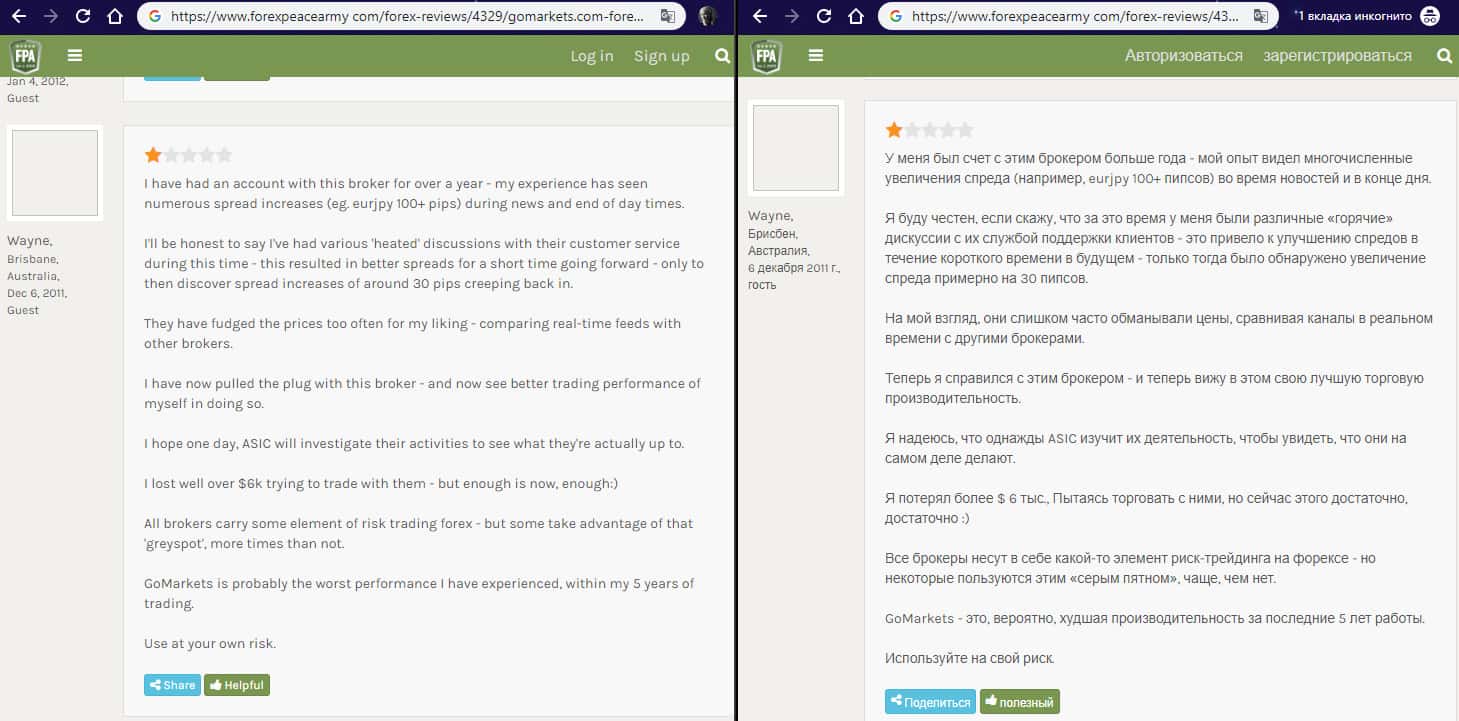Open the hamburger menu on the Russian page

coord(816,56)
